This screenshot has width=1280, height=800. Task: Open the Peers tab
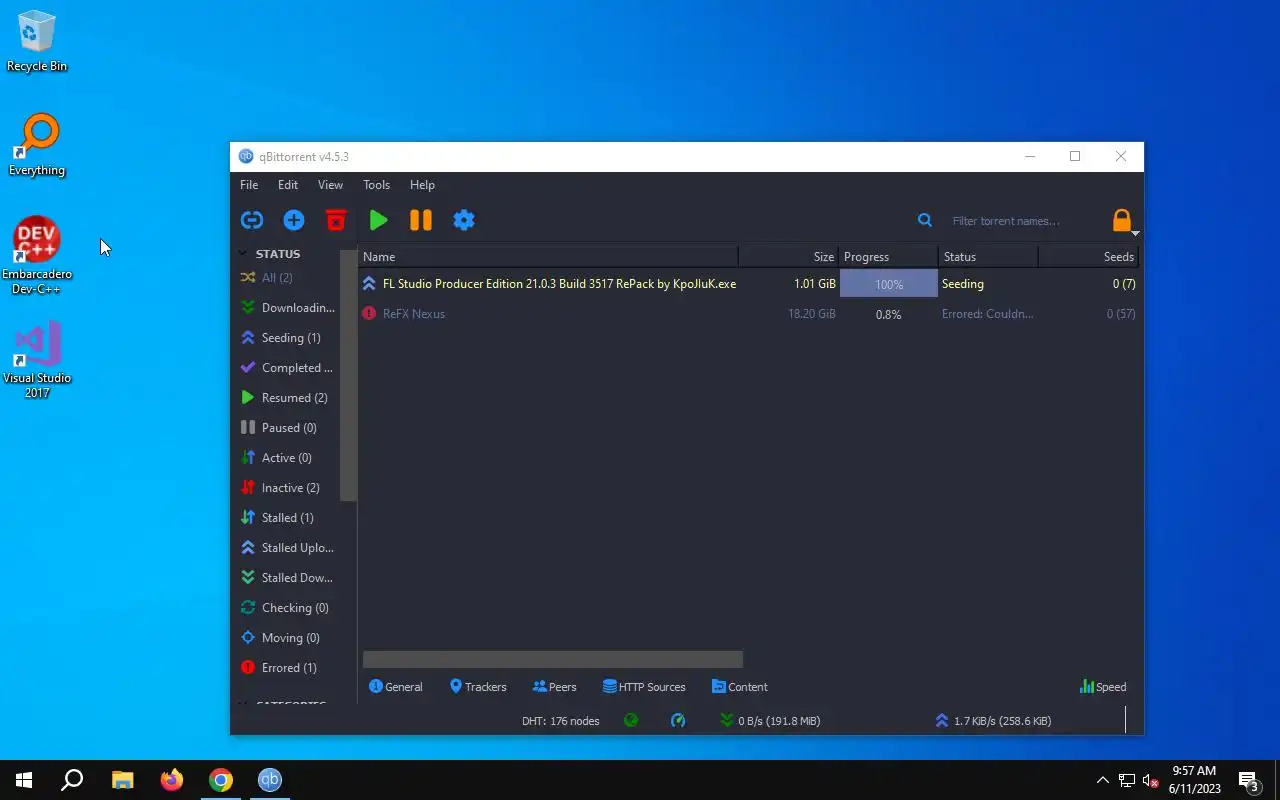click(x=555, y=687)
